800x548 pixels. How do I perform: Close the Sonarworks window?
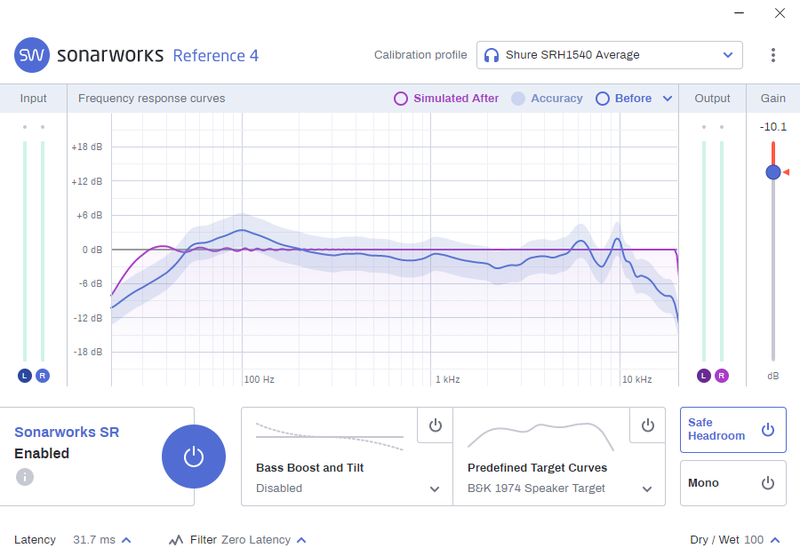pos(780,13)
